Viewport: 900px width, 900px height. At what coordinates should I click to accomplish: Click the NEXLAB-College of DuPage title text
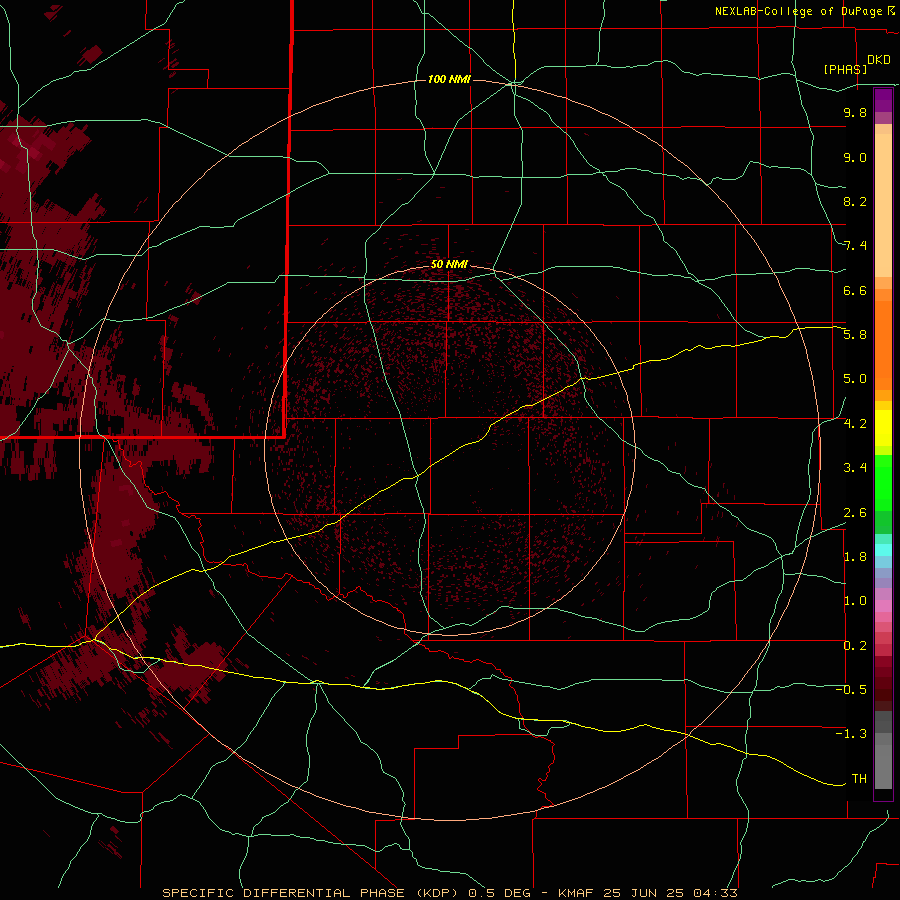801,11
